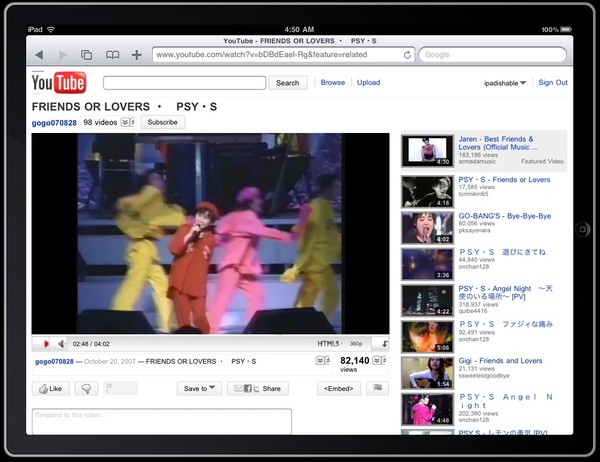Click the Sign Out link
This screenshot has width=600, height=462.
[x=553, y=83]
